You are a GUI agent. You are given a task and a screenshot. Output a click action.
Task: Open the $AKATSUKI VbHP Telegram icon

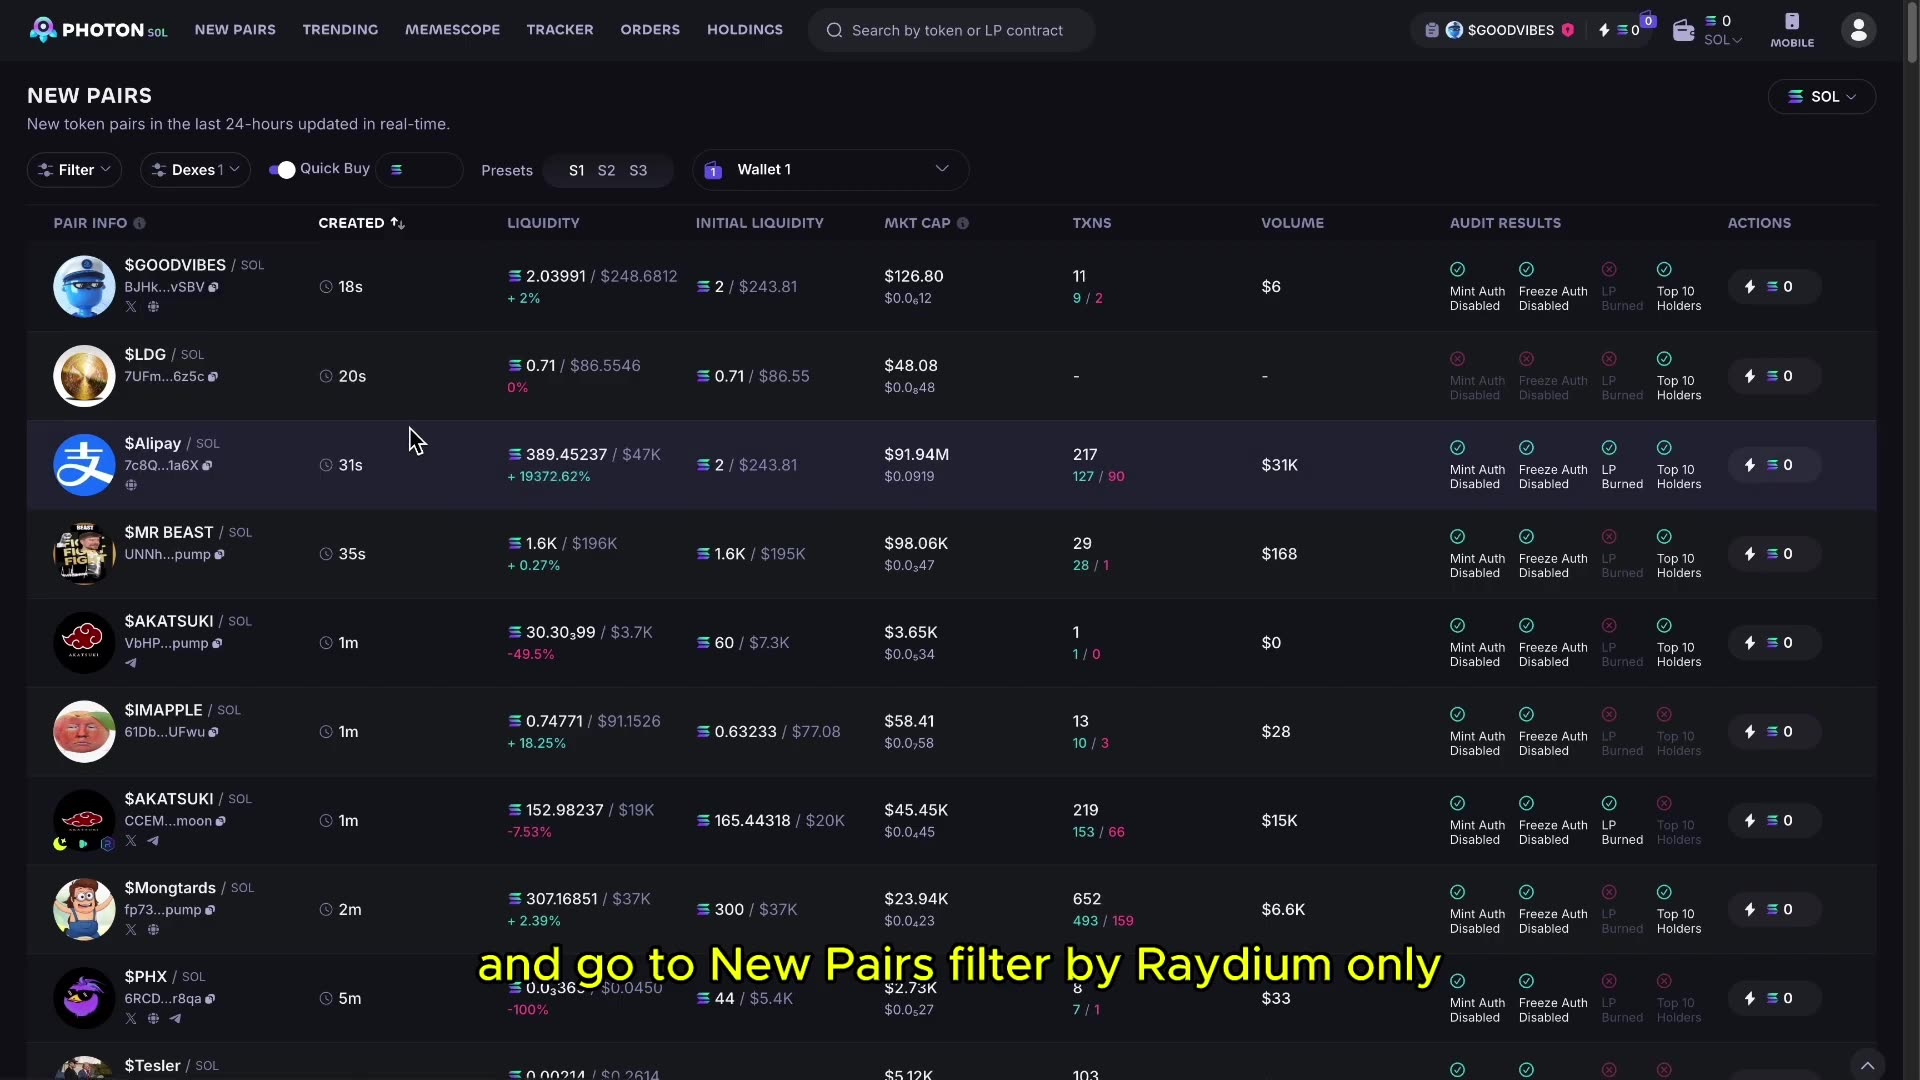pyautogui.click(x=131, y=663)
